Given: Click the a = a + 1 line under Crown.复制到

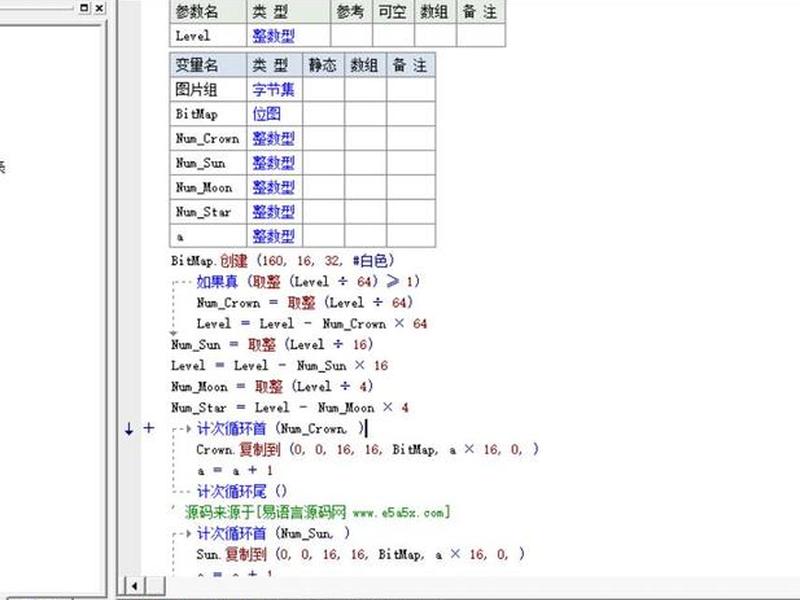Looking at the screenshot, I should (235, 470).
